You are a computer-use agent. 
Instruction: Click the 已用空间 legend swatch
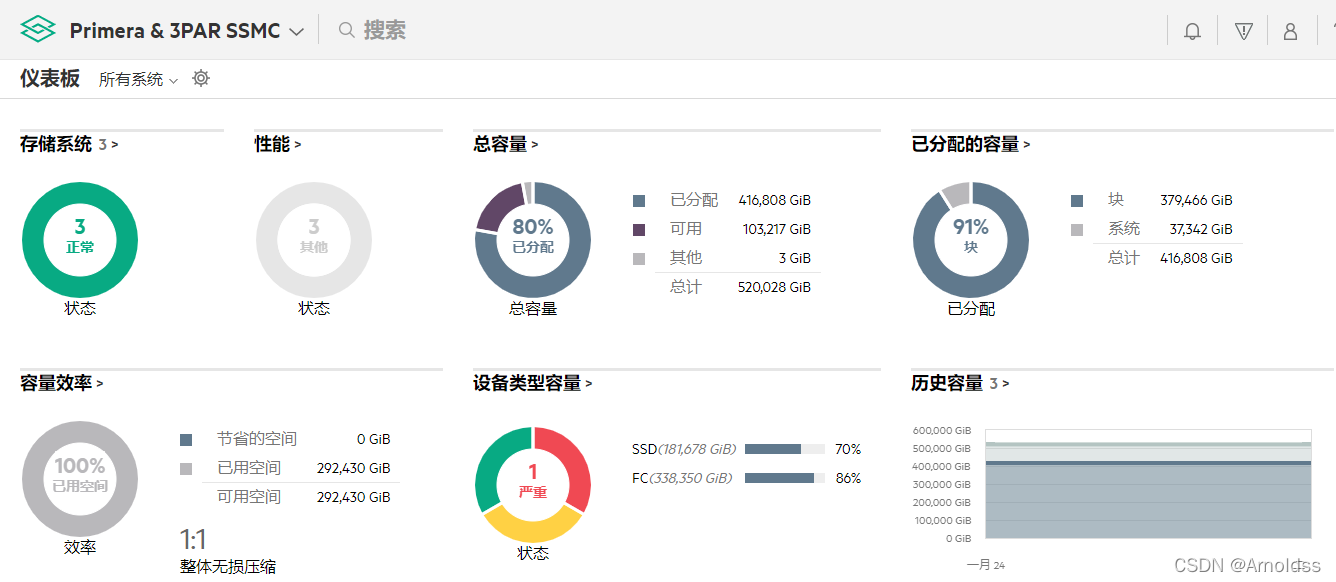click(x=186, y=469)
